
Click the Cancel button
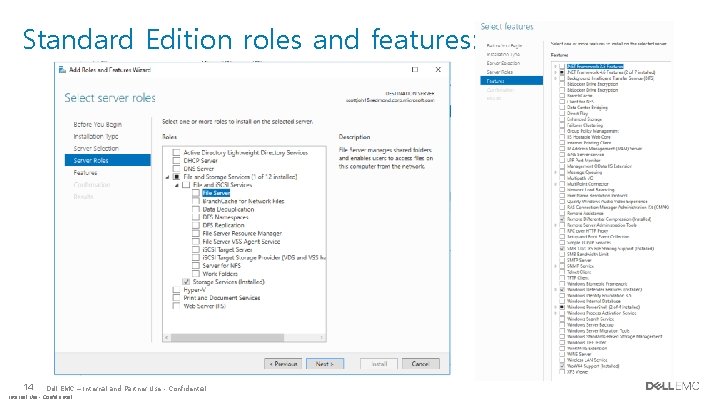pos(420,364)
